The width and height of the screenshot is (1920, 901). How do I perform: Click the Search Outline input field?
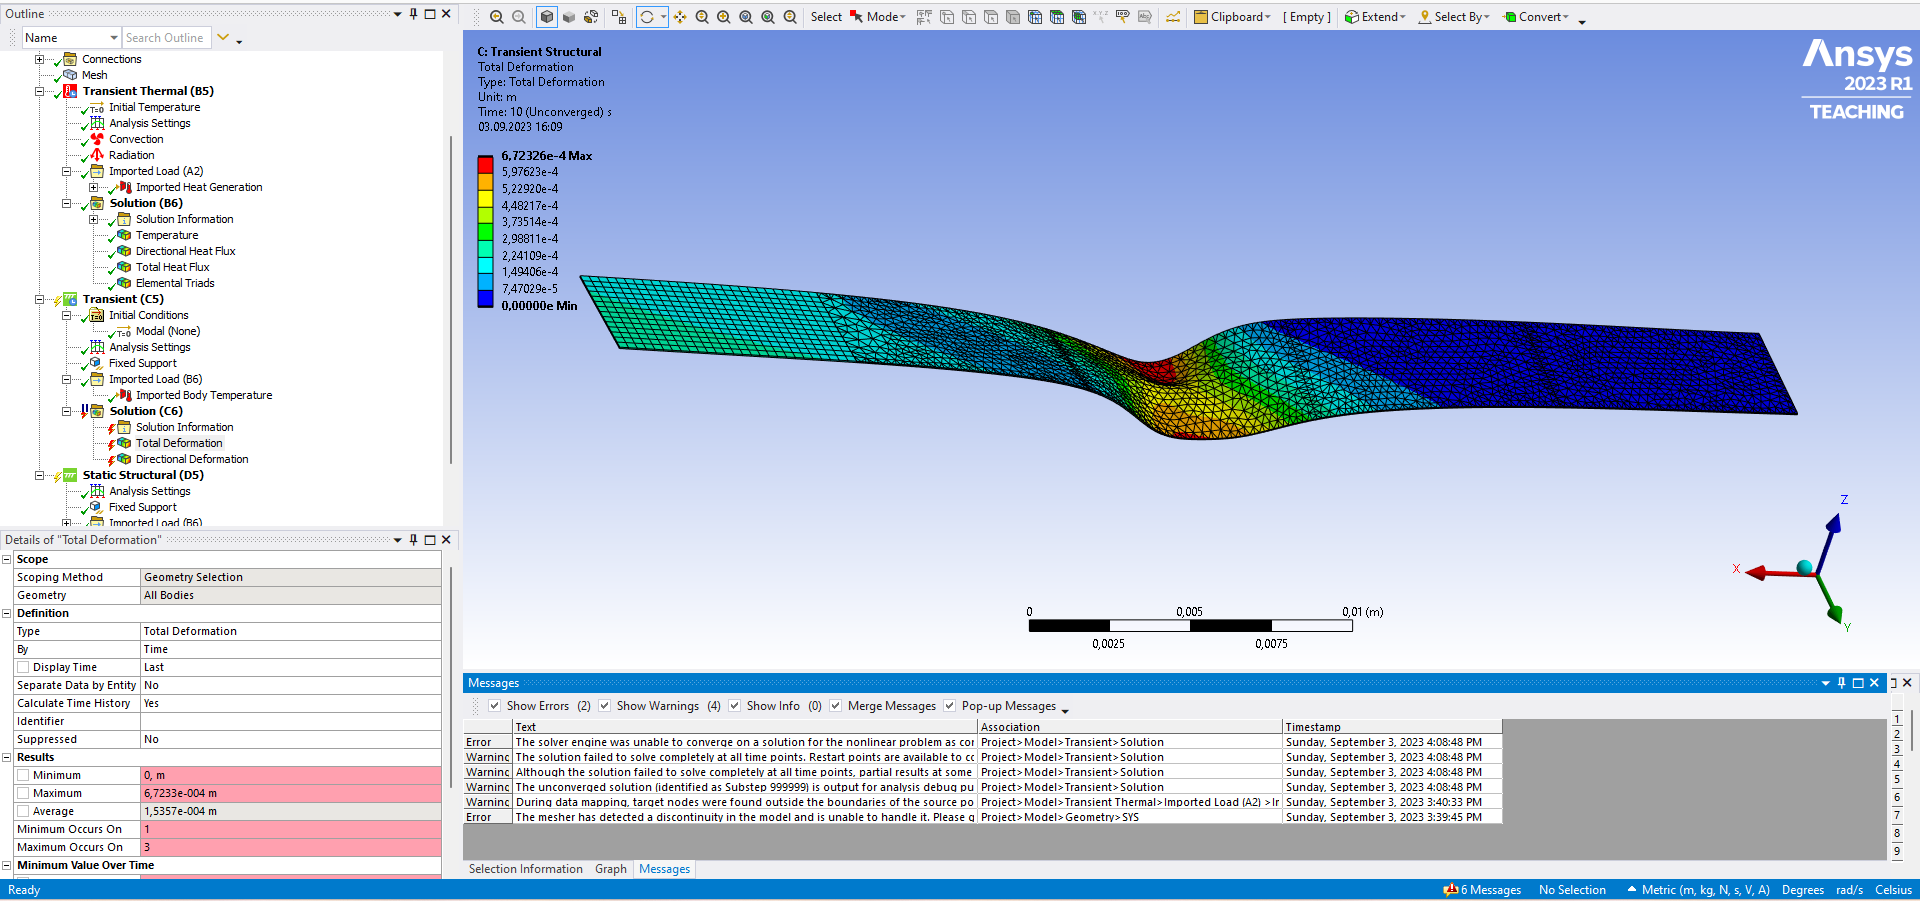(165, 38)
